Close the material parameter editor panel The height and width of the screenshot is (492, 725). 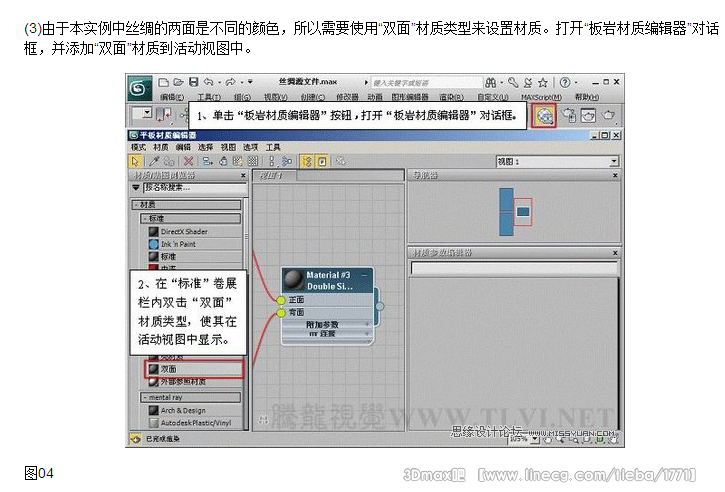pyautogui.click(x=615, y=253)
